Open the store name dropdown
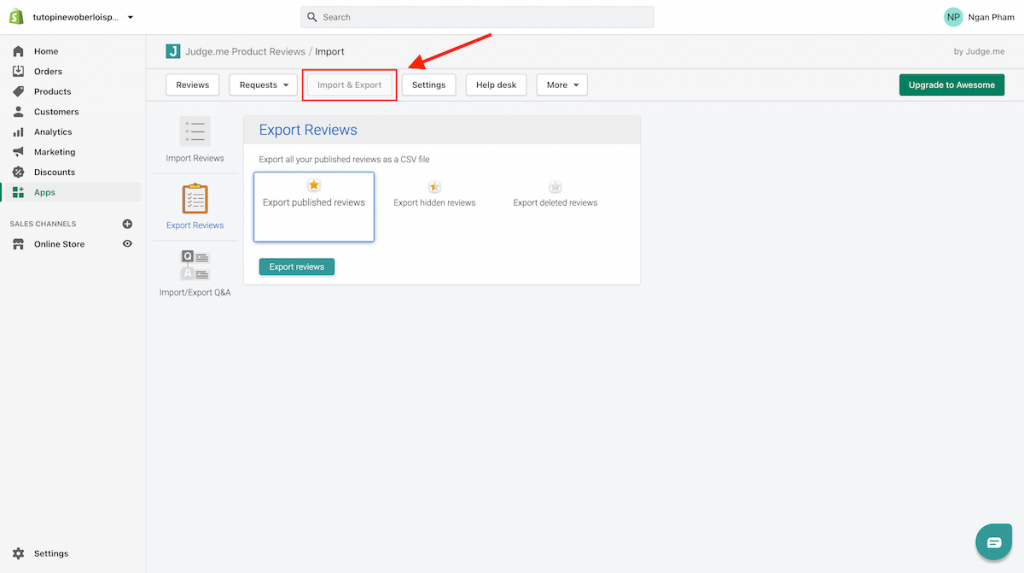The width and height of the screenshot is (1024, 573). click(x=83, y=17)
